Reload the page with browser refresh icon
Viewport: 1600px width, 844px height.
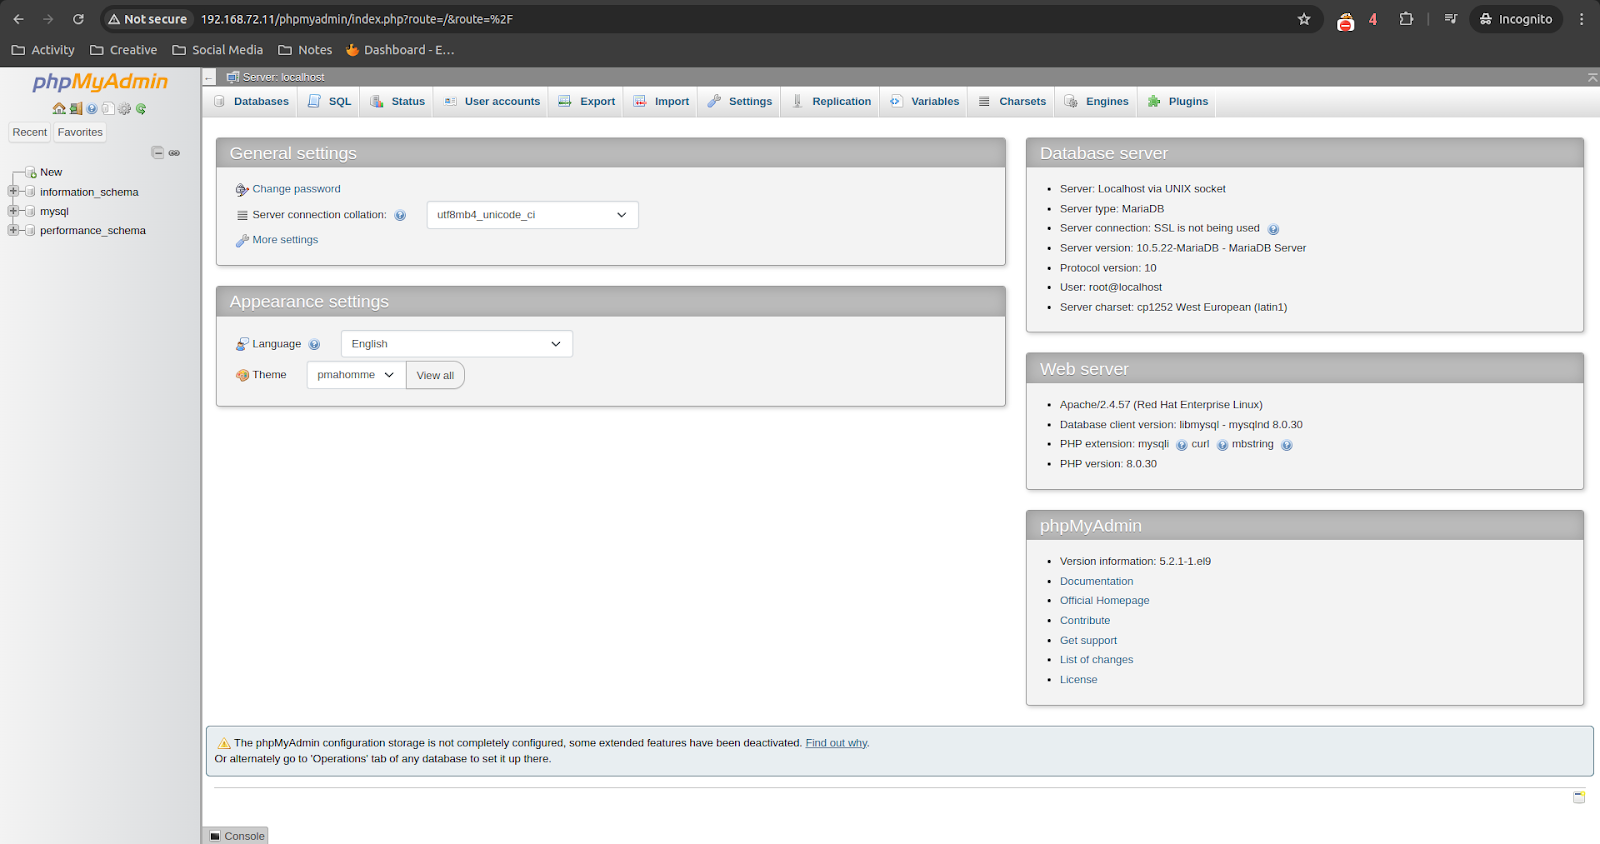(78, 19)
